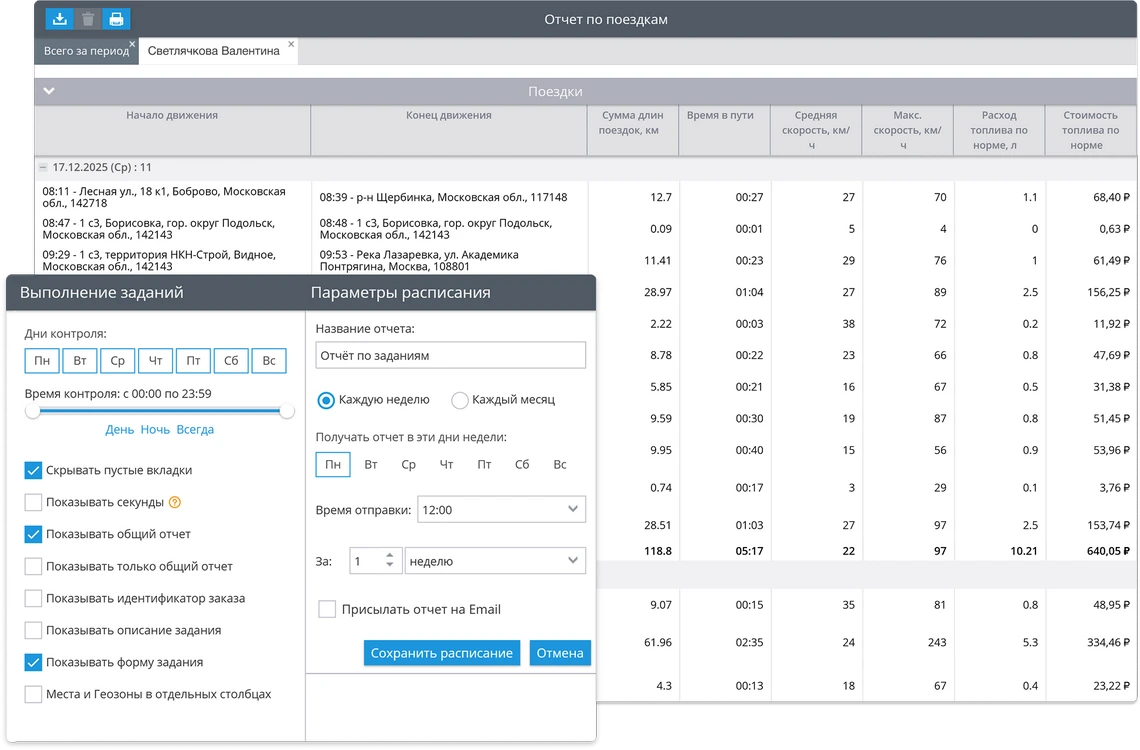Click the download report icon
The height and width of the screenshot is (750, 1140).
click(x=60, y=19)
